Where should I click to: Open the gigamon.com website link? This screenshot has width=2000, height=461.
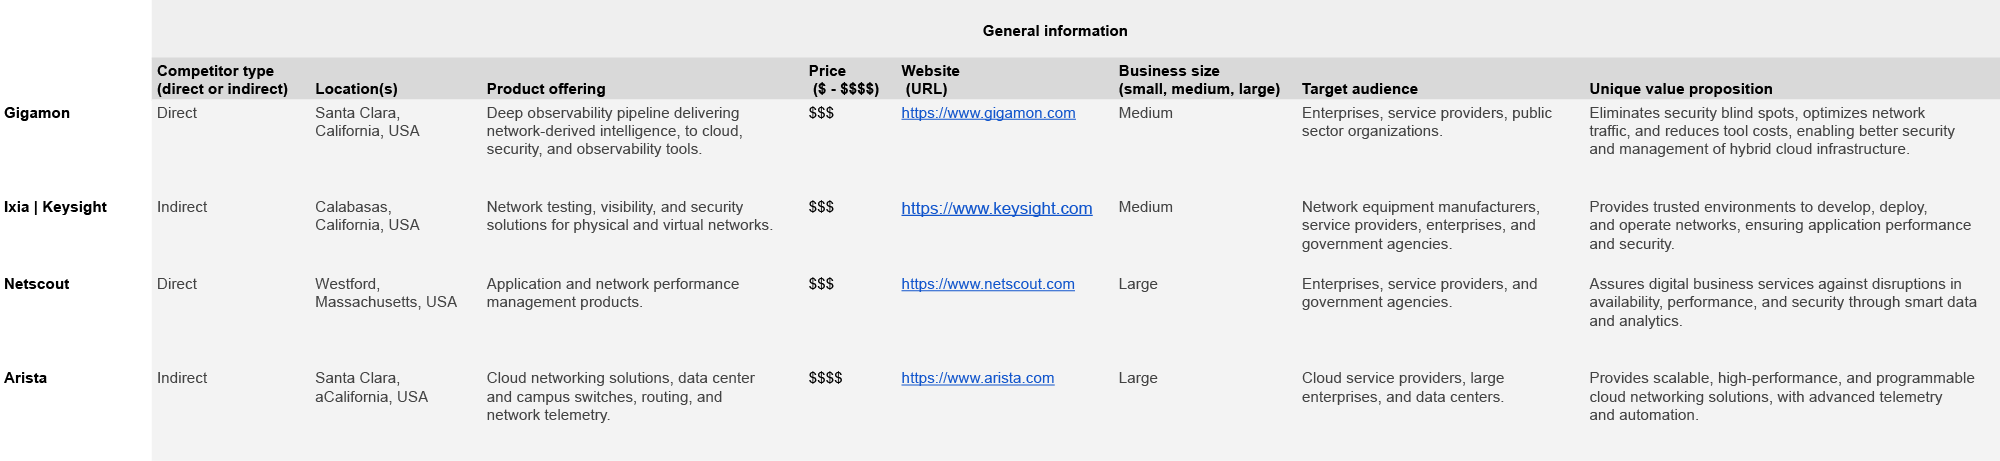pos(988,113)
